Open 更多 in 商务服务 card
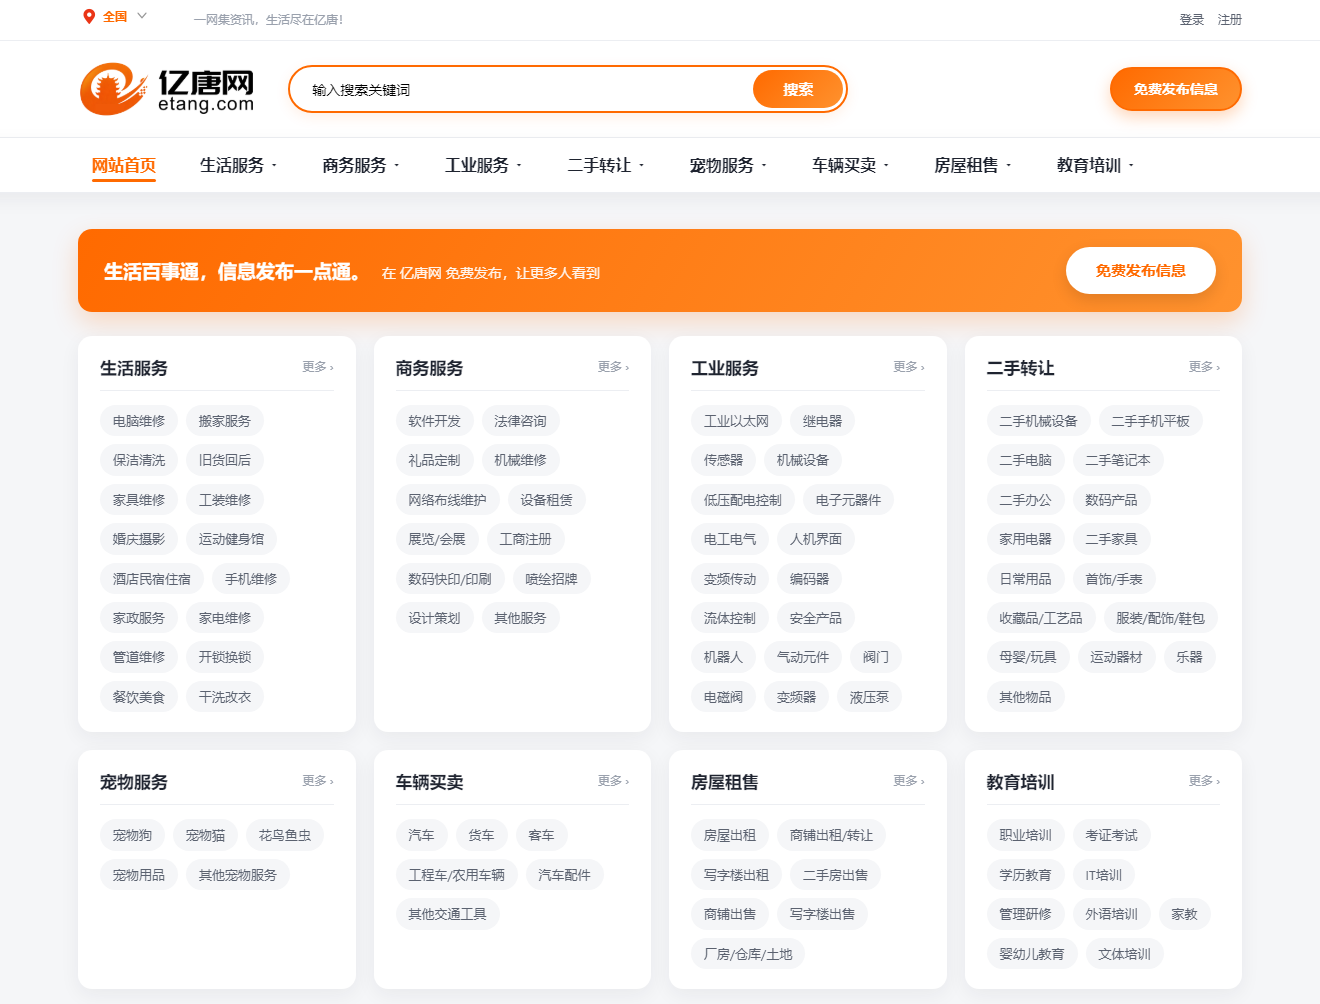Screen dimensions: 1320x1004 tap(613, 367)
